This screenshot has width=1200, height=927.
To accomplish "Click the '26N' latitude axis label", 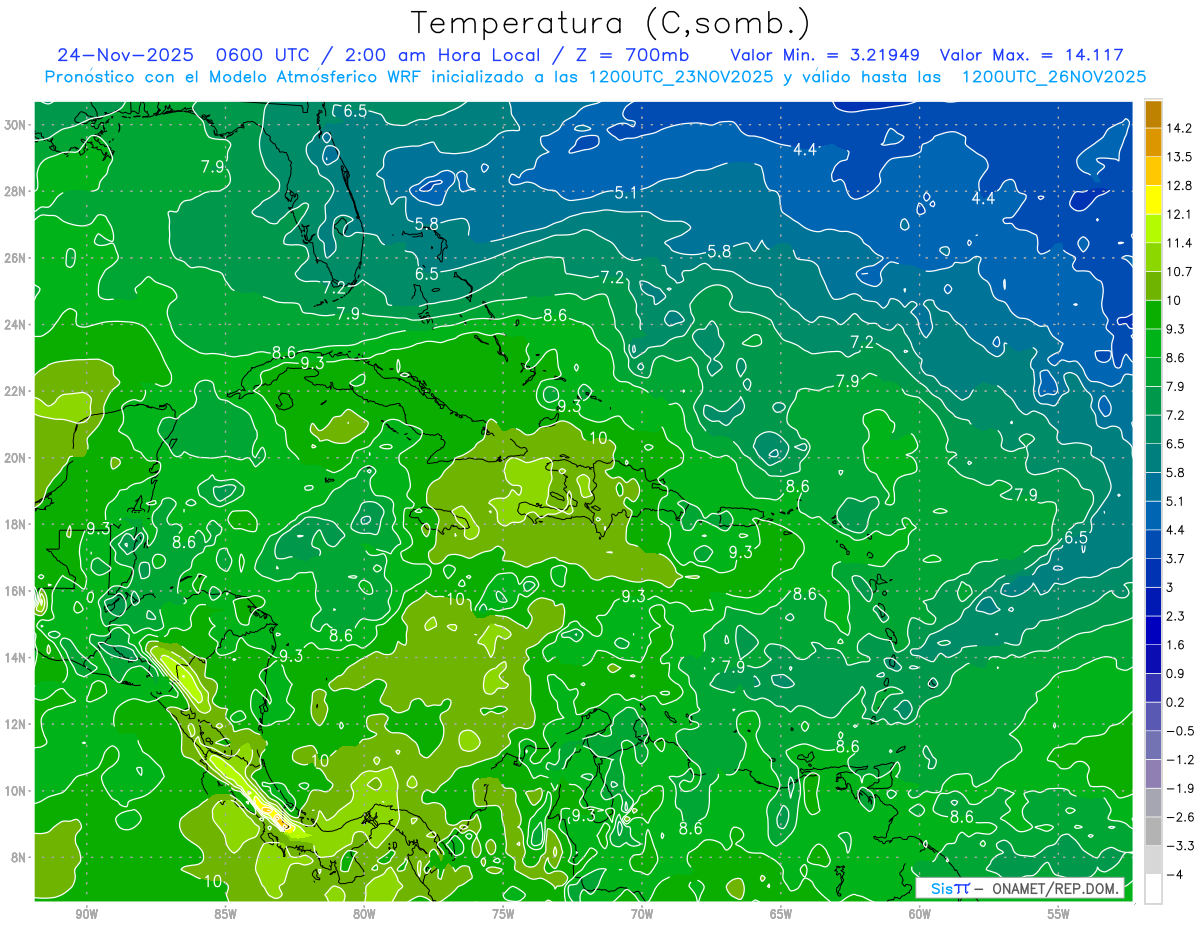I will tap(15, 258).
